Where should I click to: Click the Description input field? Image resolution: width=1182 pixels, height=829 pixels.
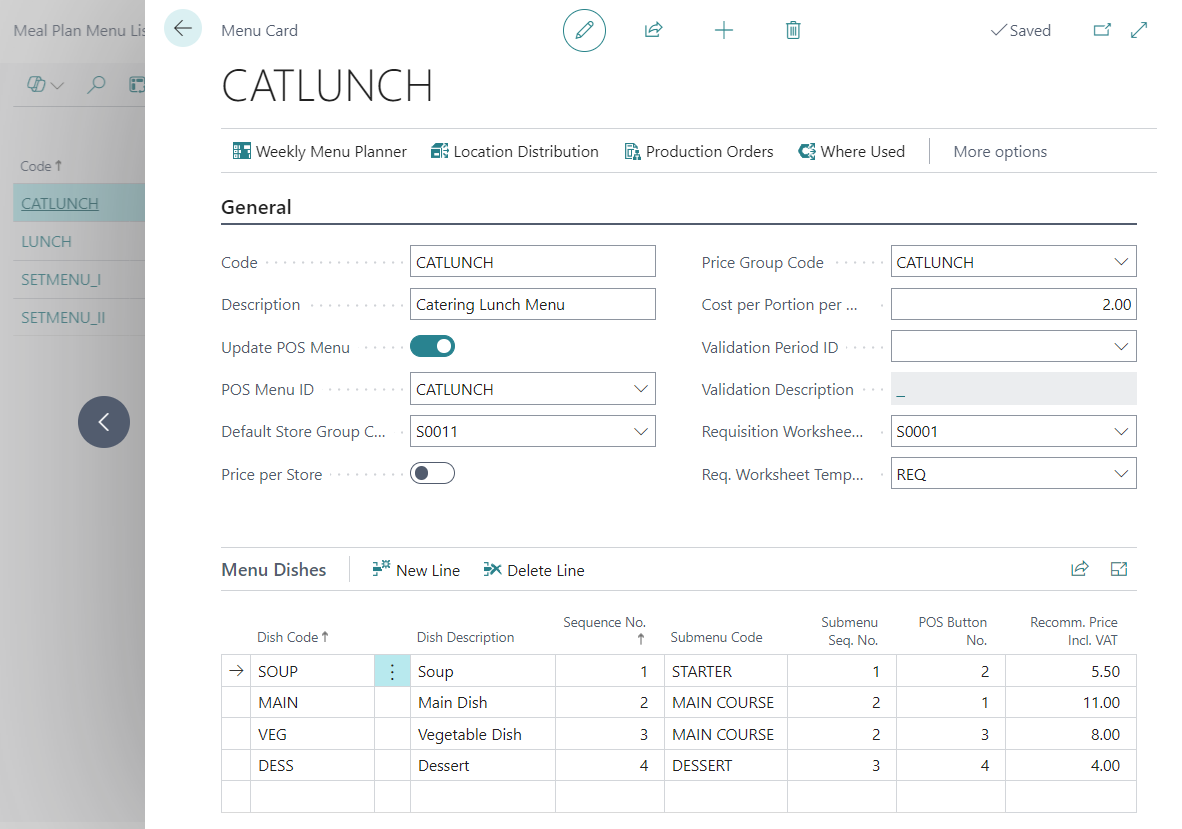tap(532, 304)
